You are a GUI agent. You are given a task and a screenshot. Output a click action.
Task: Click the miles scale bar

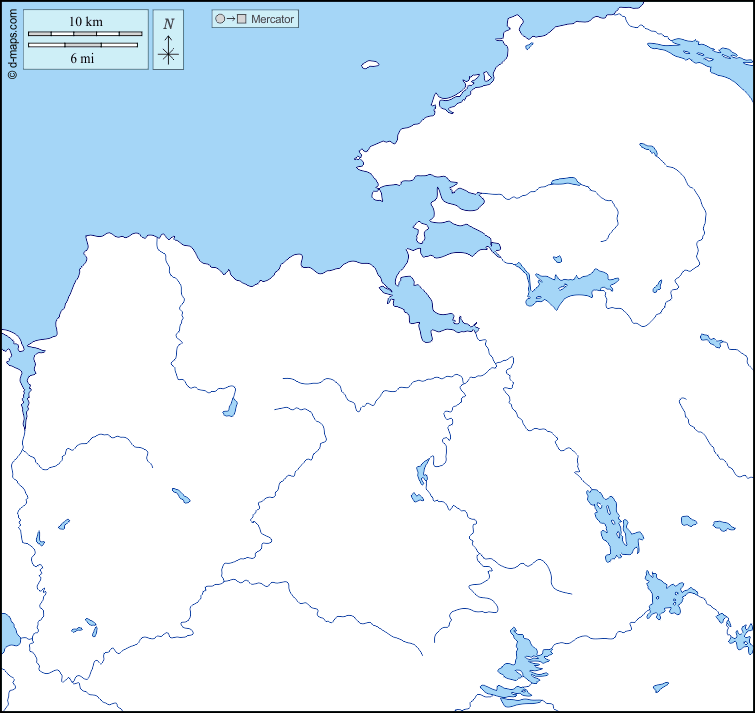click(x=83, y=45)
